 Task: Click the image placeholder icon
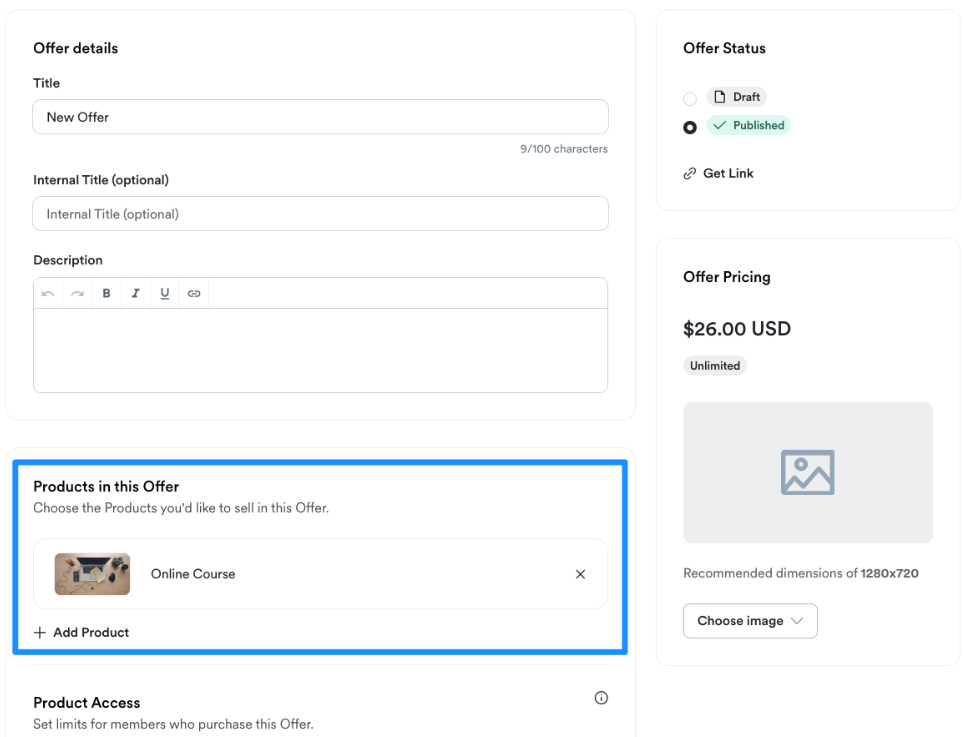[808, 472]
